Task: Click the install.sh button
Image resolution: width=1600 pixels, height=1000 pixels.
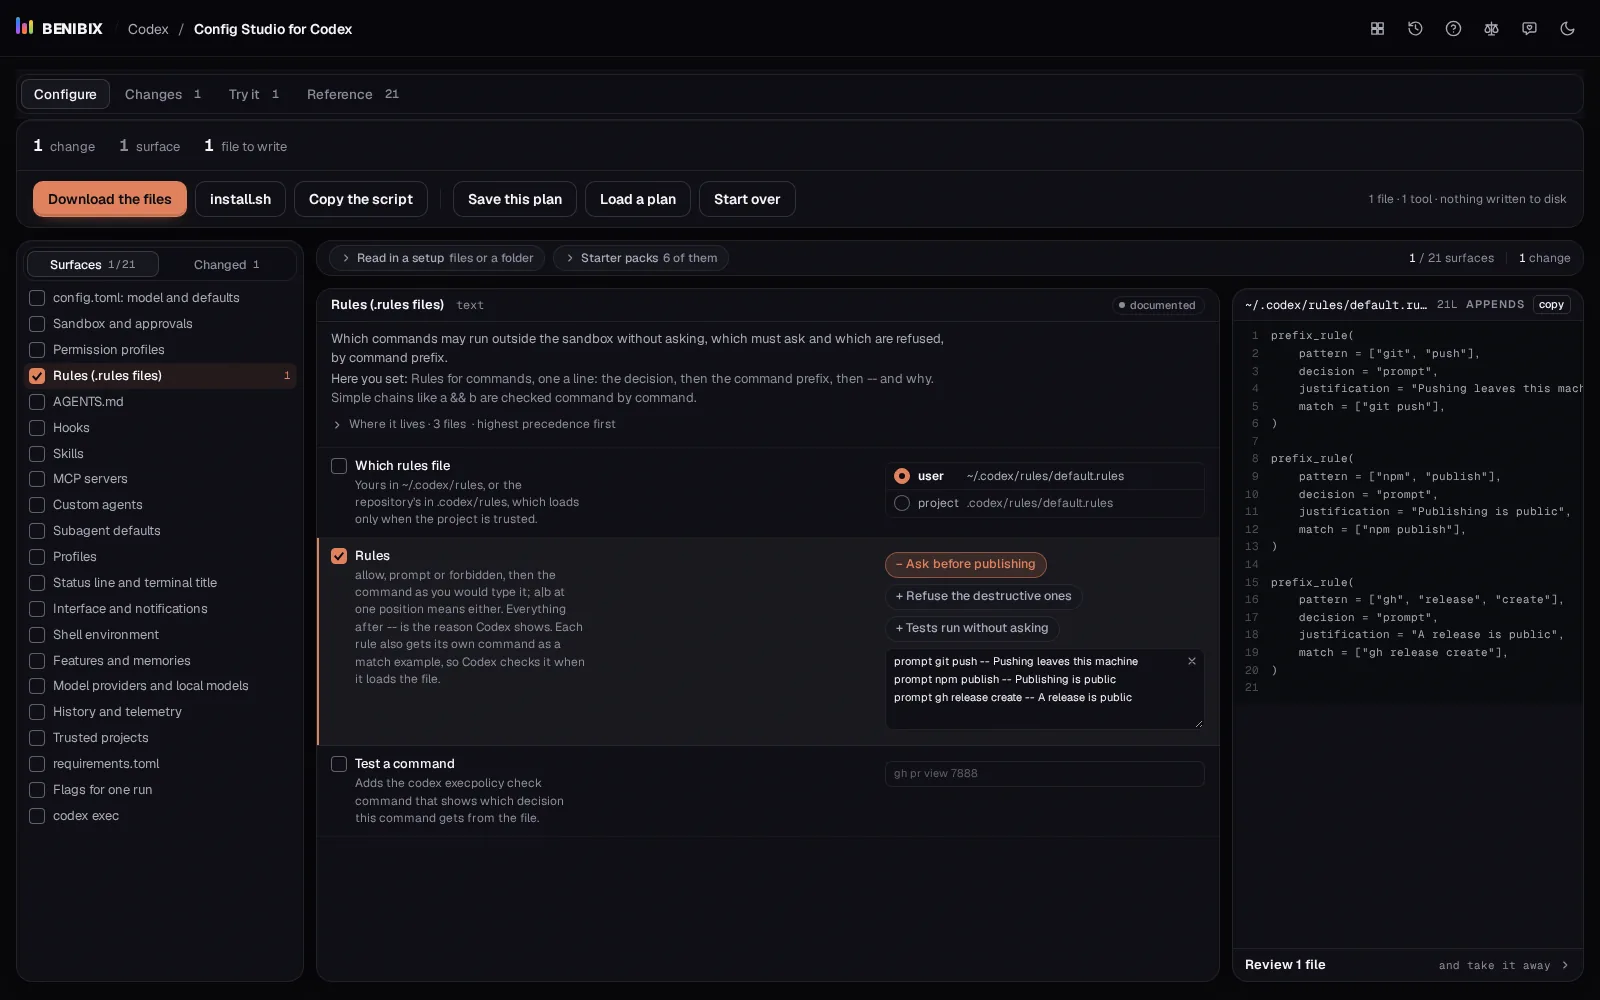Action: click(240, 199)
